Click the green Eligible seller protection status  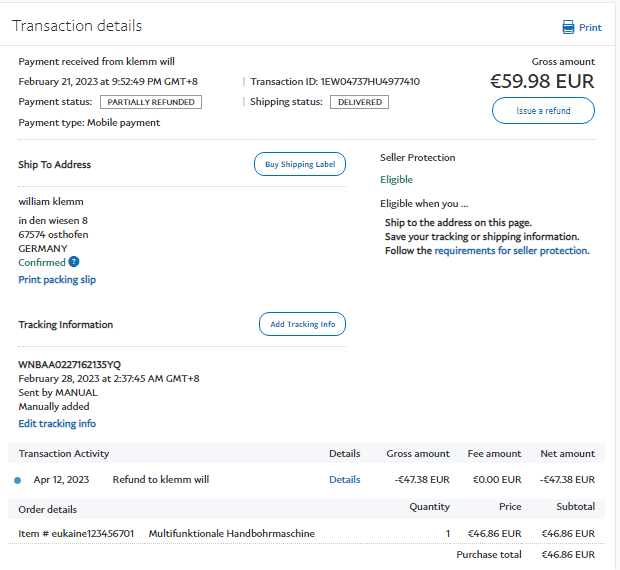click(396, 180)
